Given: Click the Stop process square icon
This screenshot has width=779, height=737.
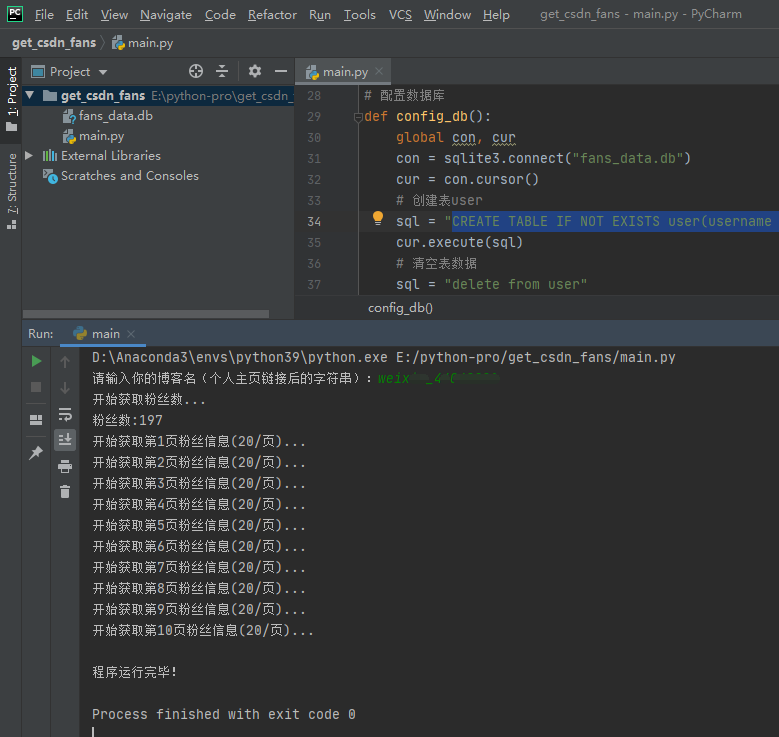Looking at the screenshot, I should [x=36, y=387].
